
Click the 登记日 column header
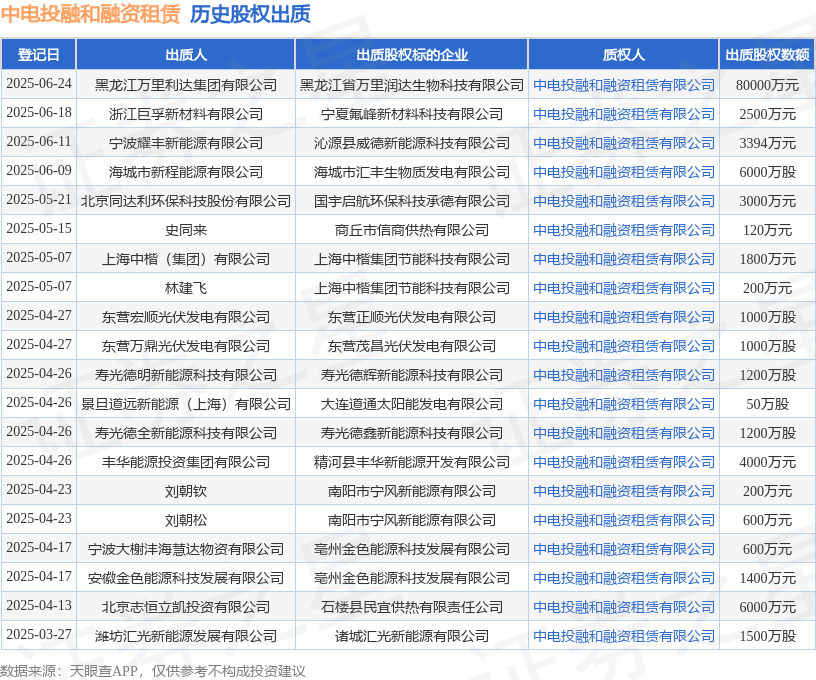click(39, 55)
